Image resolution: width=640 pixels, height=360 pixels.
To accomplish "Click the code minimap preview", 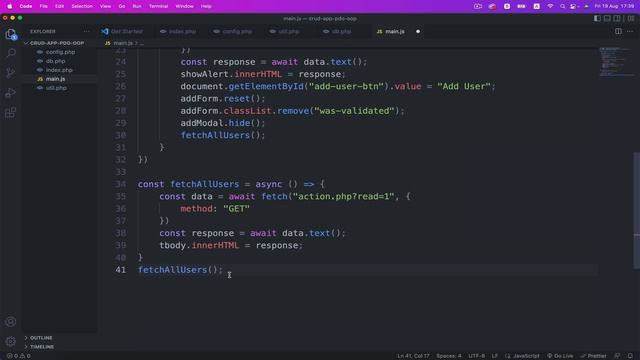I will [x=616, y=62].
